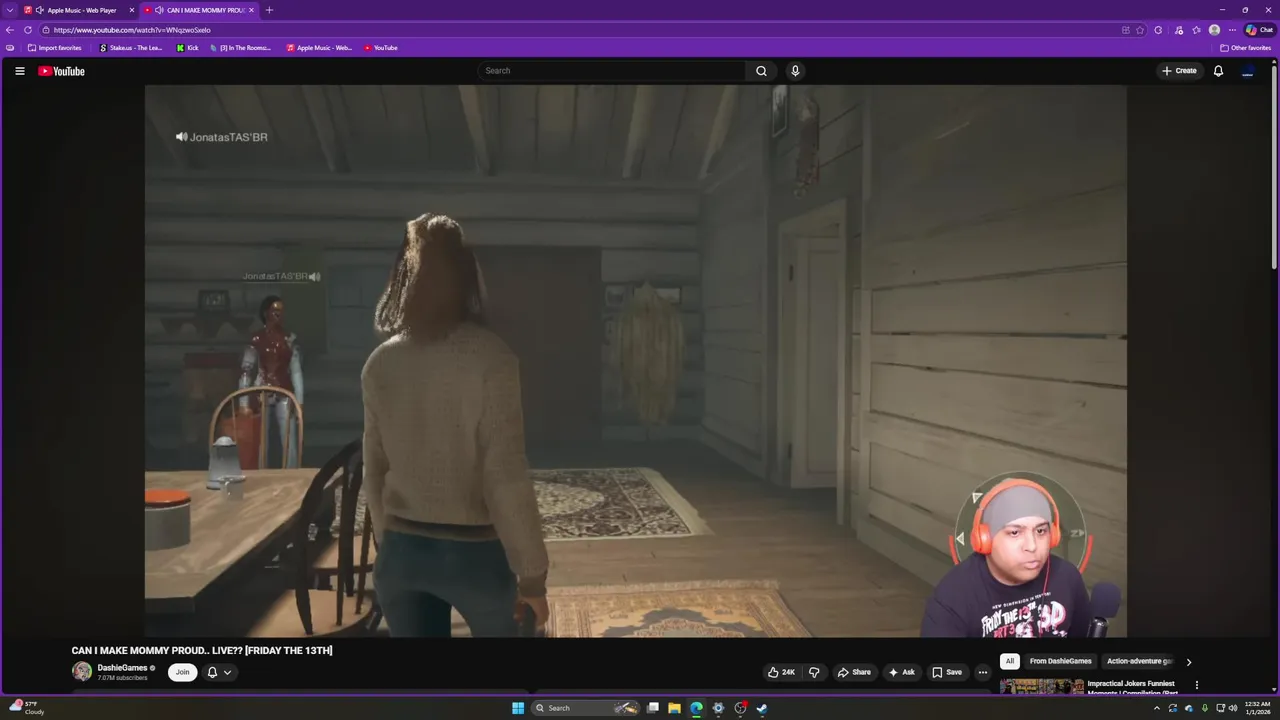Open the split screen icon in address bar

pos(1126,30)
